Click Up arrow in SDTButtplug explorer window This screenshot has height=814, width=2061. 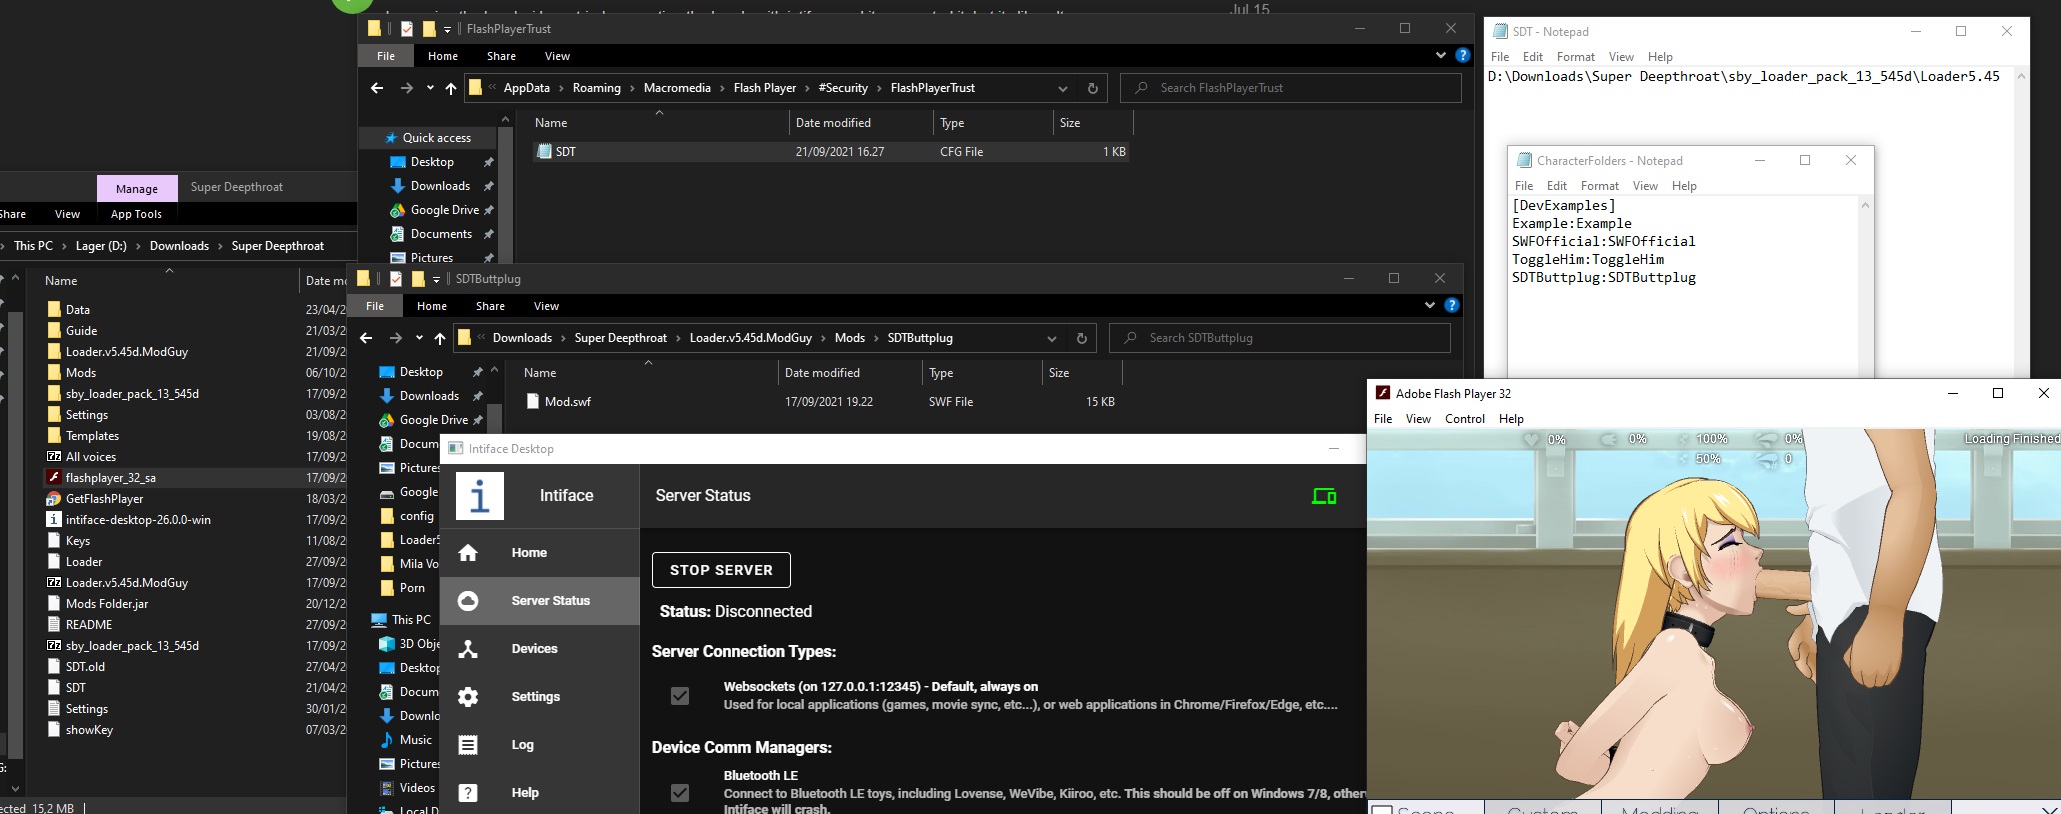[x=440, y=338]
